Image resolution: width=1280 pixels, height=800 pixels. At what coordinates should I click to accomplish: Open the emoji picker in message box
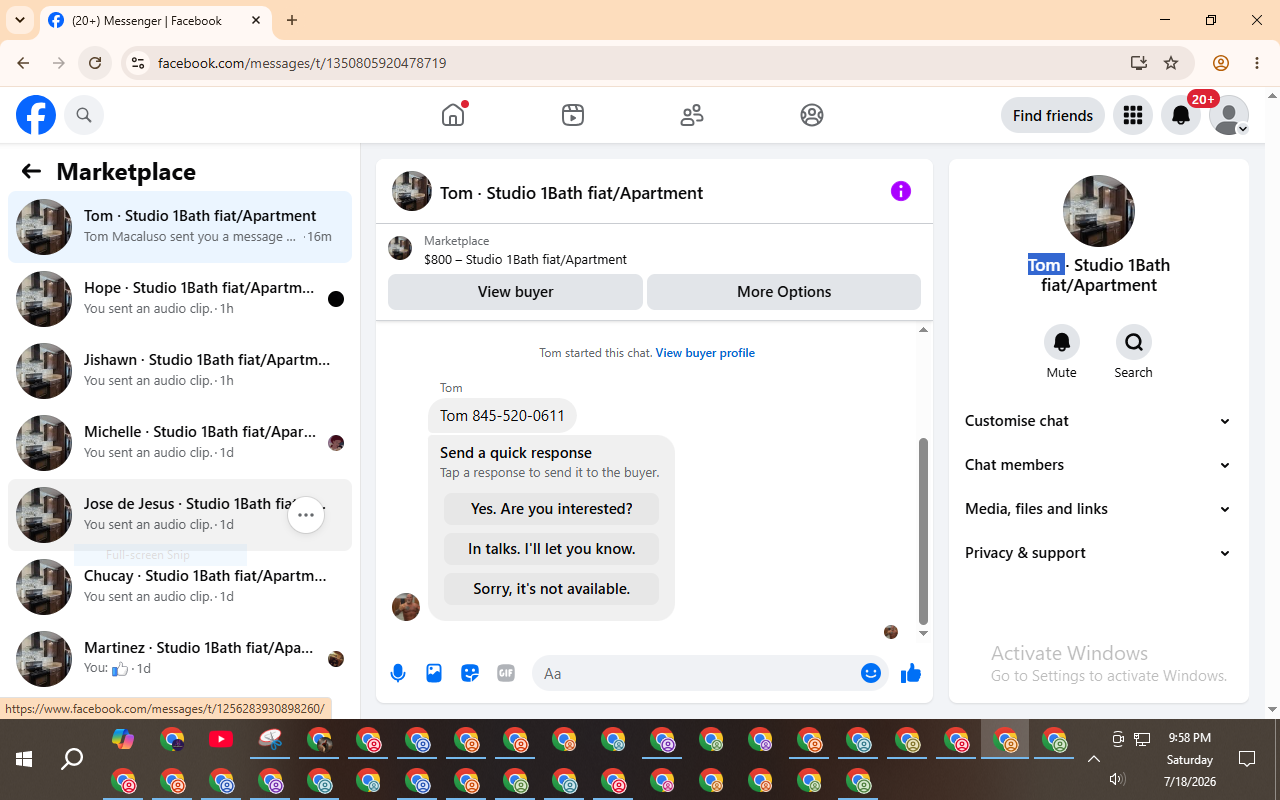tap(871, 673)
